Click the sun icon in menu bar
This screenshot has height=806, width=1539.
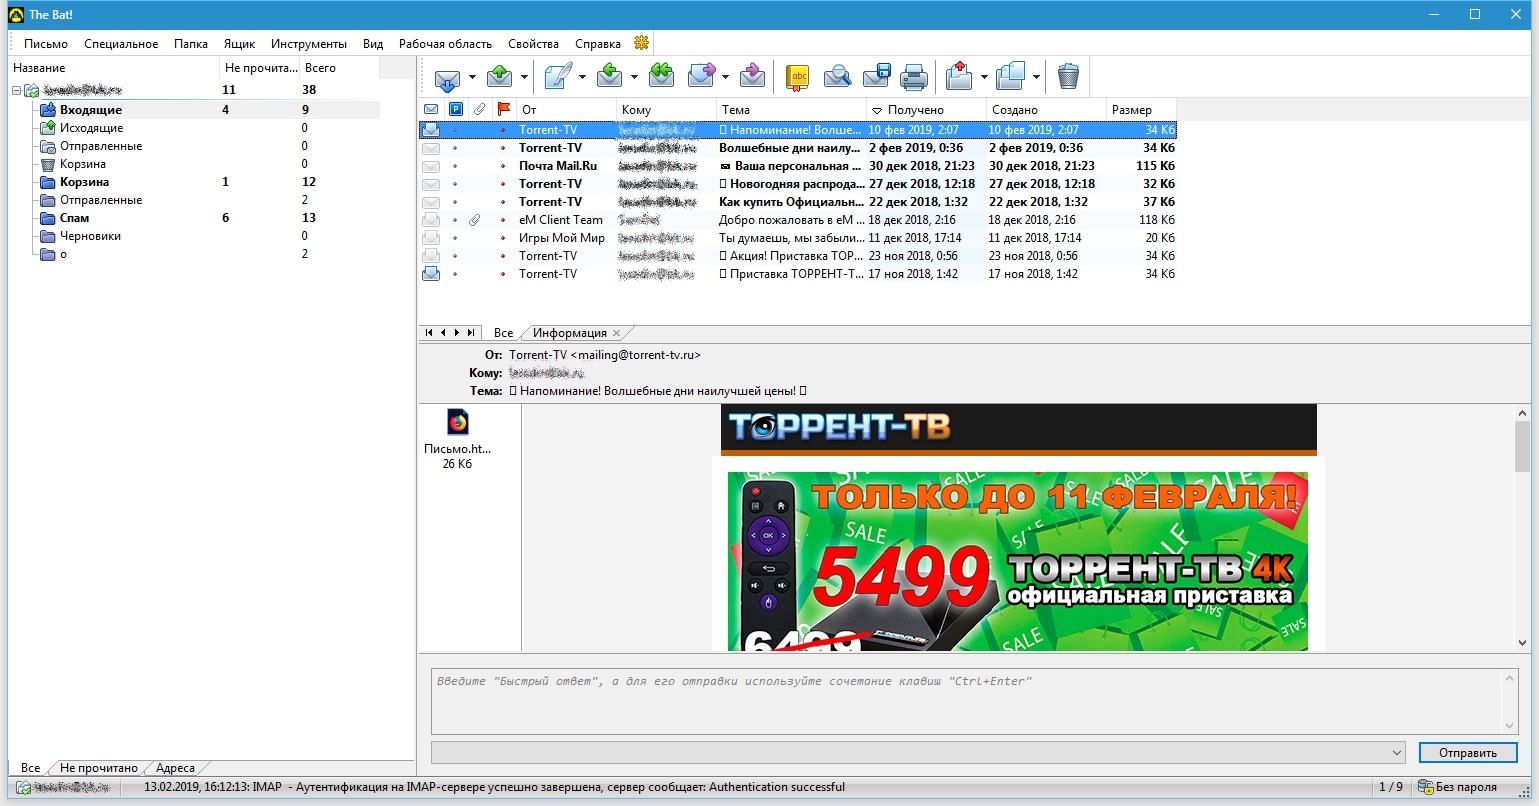642,43
